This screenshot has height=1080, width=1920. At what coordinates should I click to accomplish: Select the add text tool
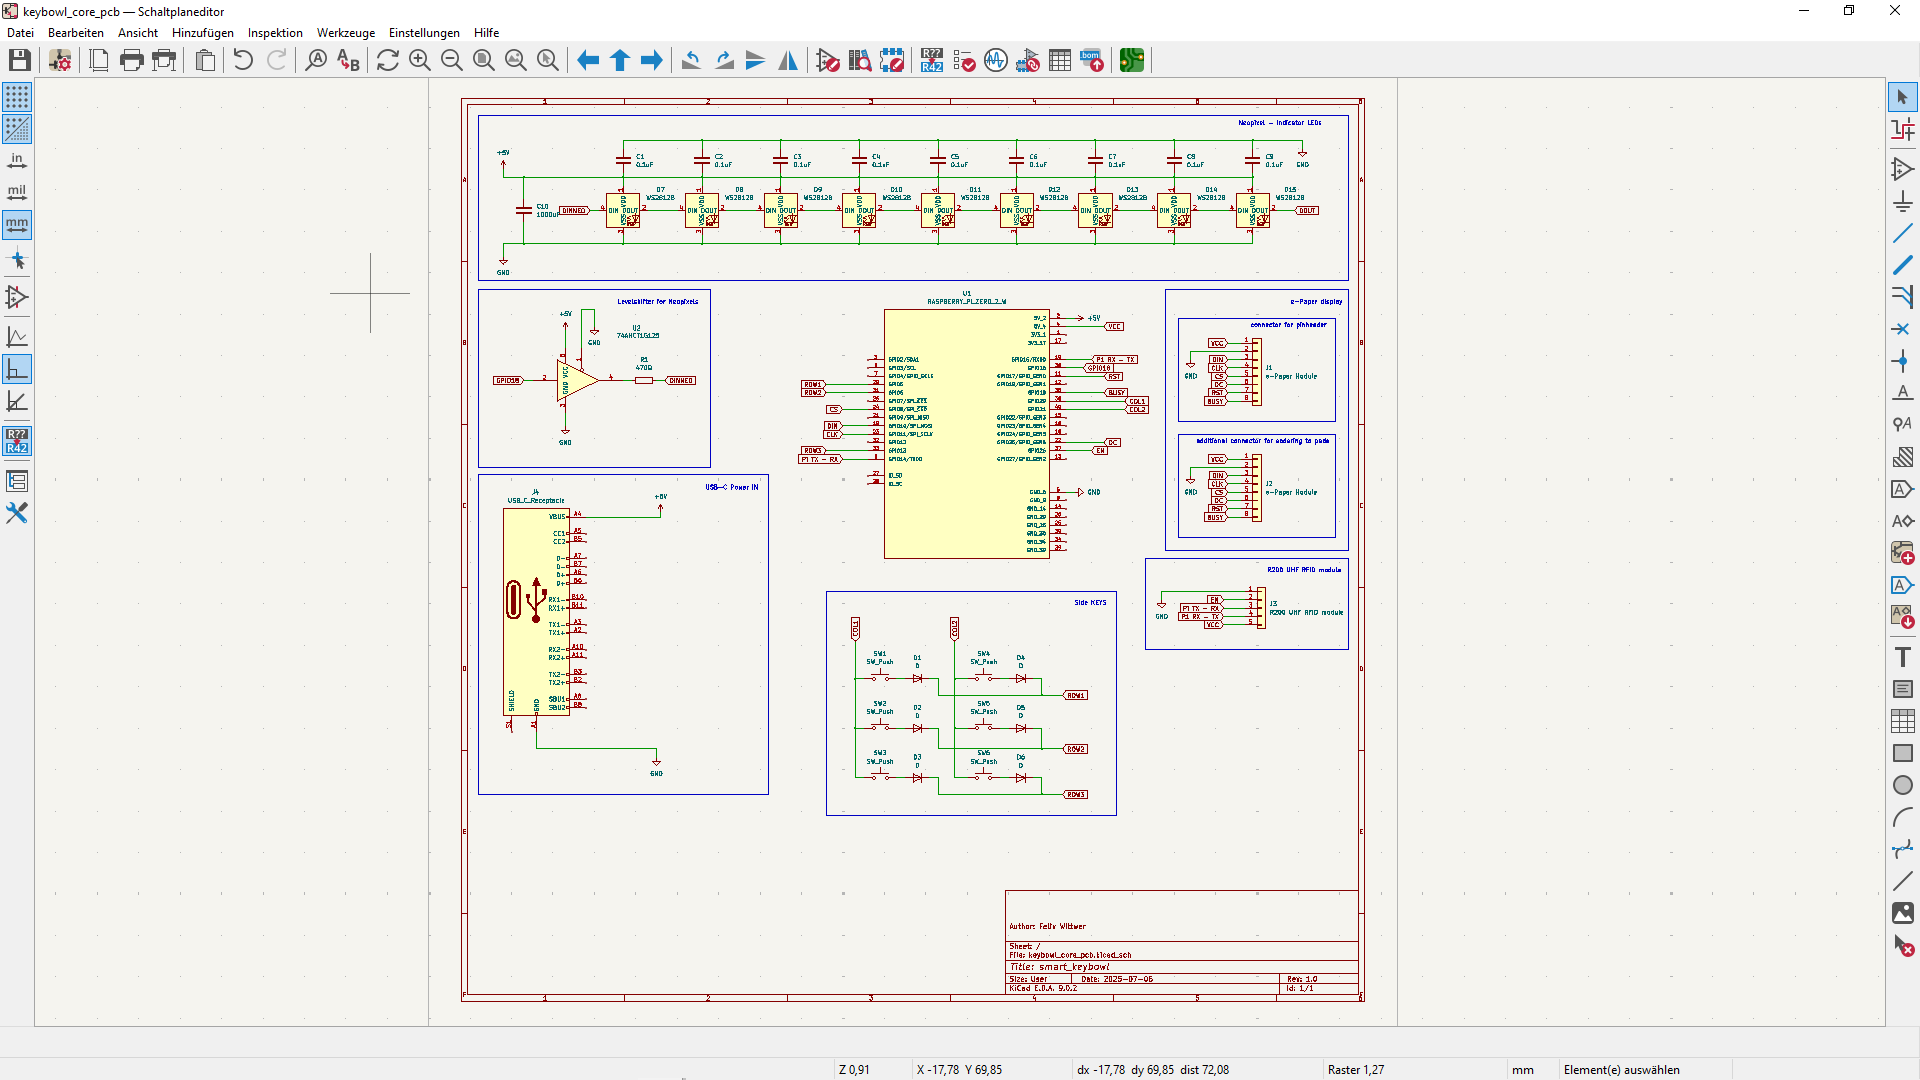[1902, 657]
